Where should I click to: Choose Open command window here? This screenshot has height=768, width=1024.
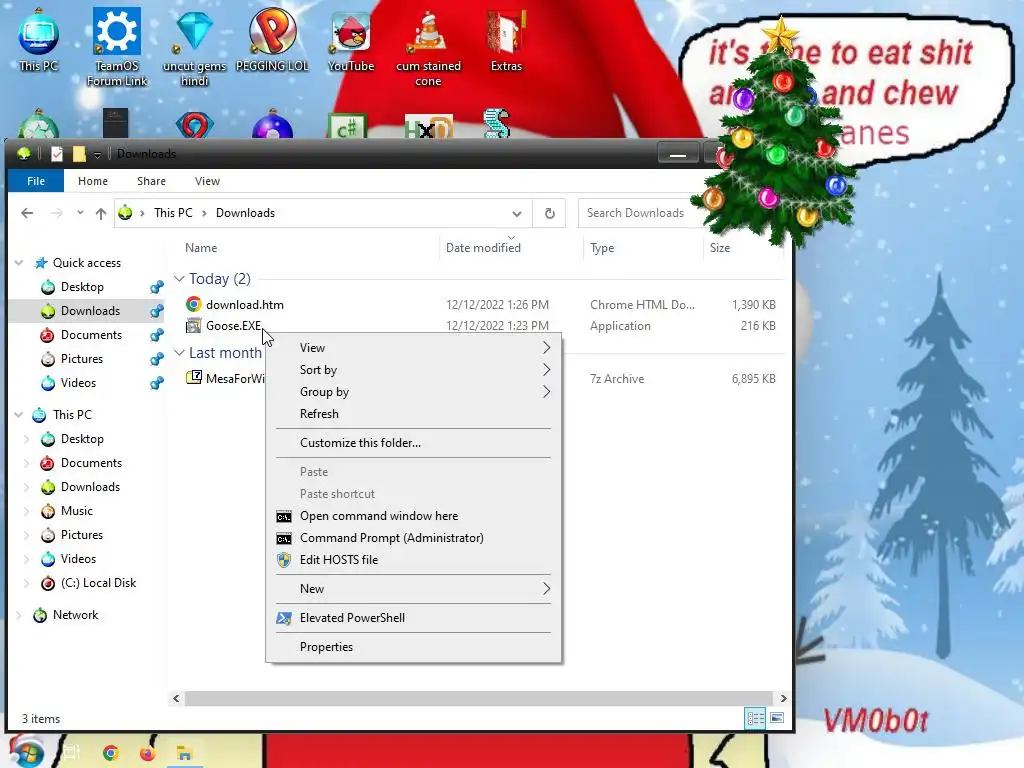click(x=413, y=516)
